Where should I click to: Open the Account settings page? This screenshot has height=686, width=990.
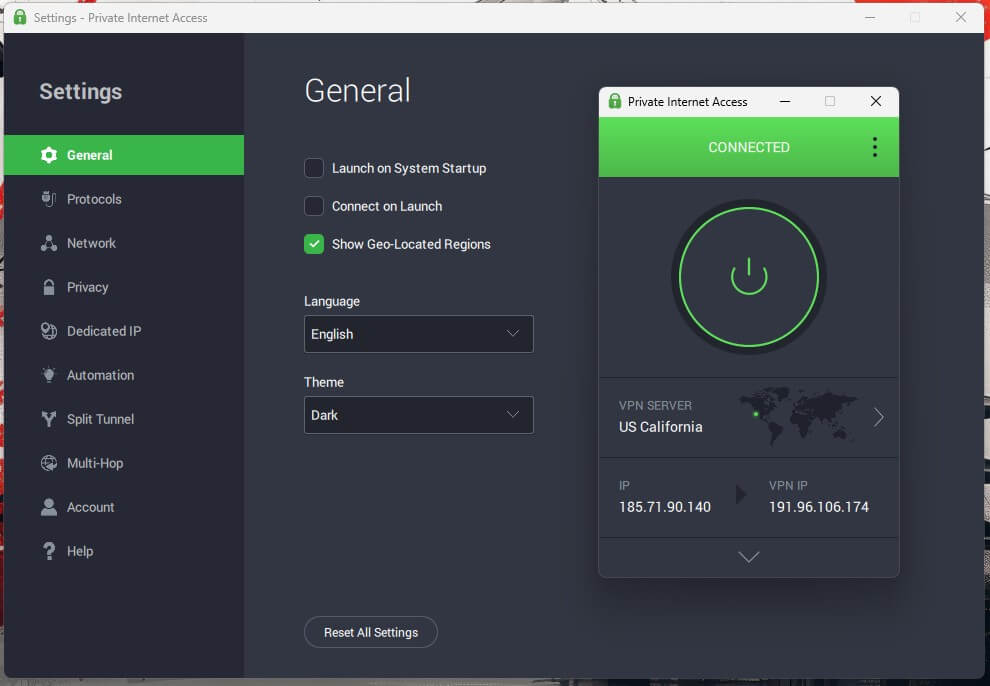(x=124, y=507)
